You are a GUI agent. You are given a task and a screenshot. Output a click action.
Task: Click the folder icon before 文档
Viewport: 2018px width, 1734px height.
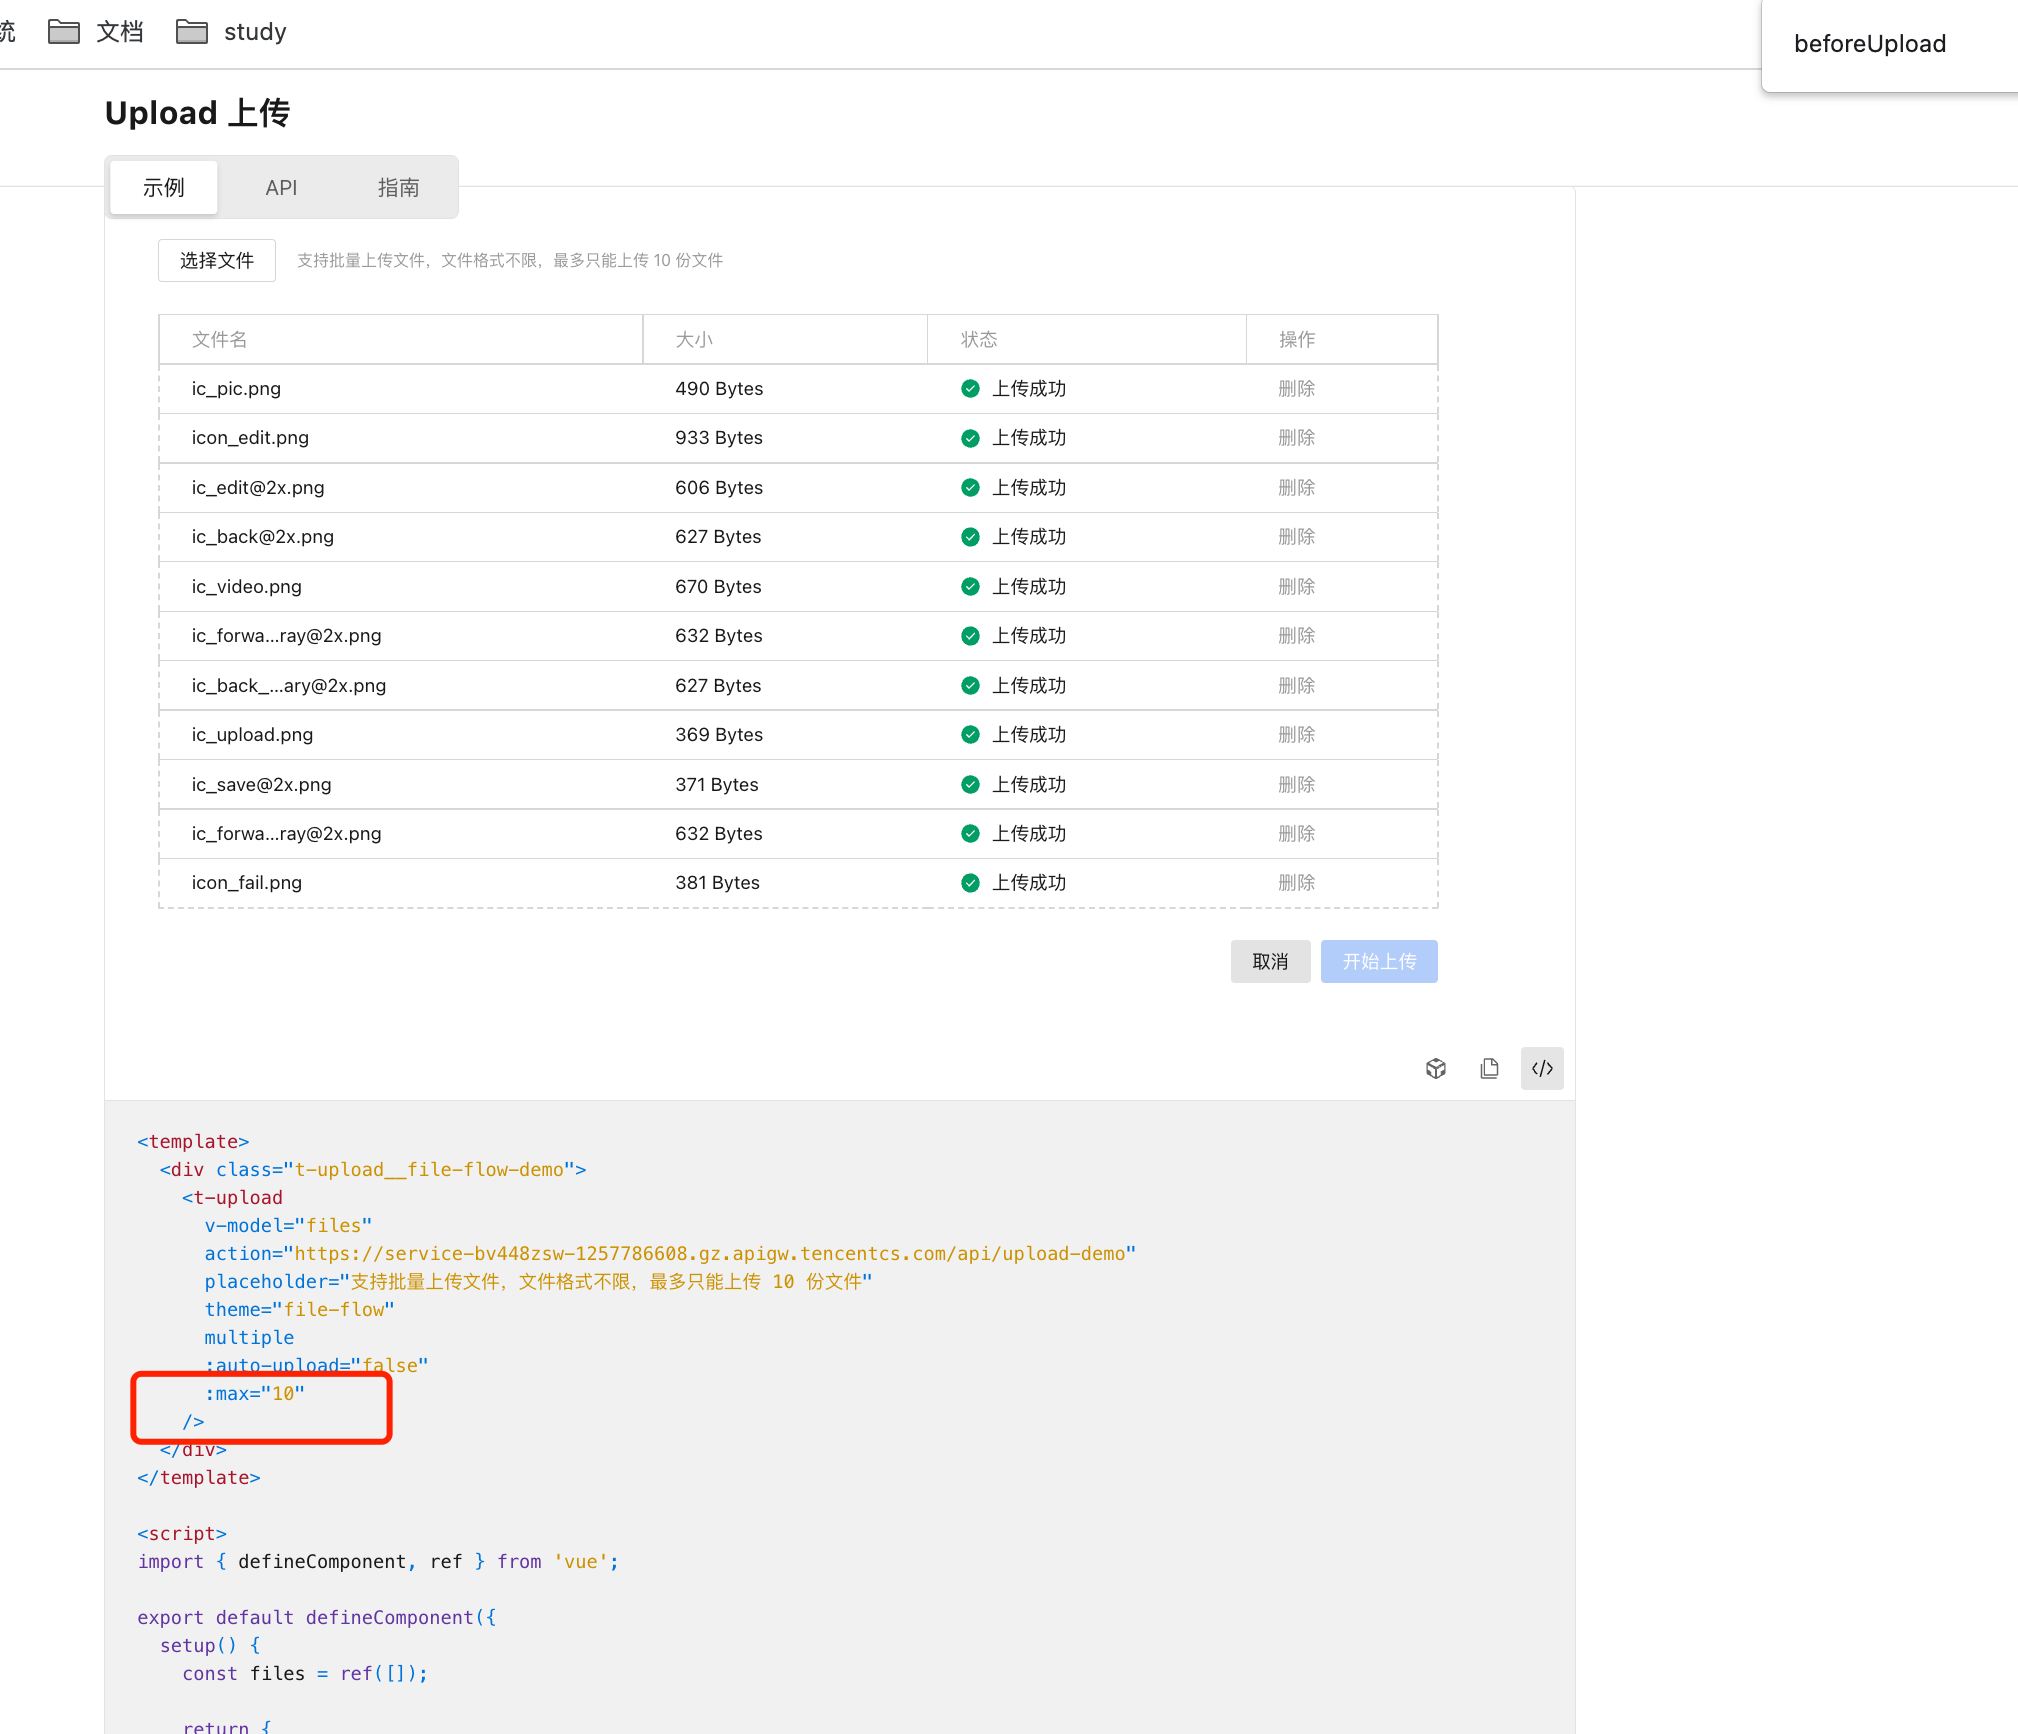point(63,31)
